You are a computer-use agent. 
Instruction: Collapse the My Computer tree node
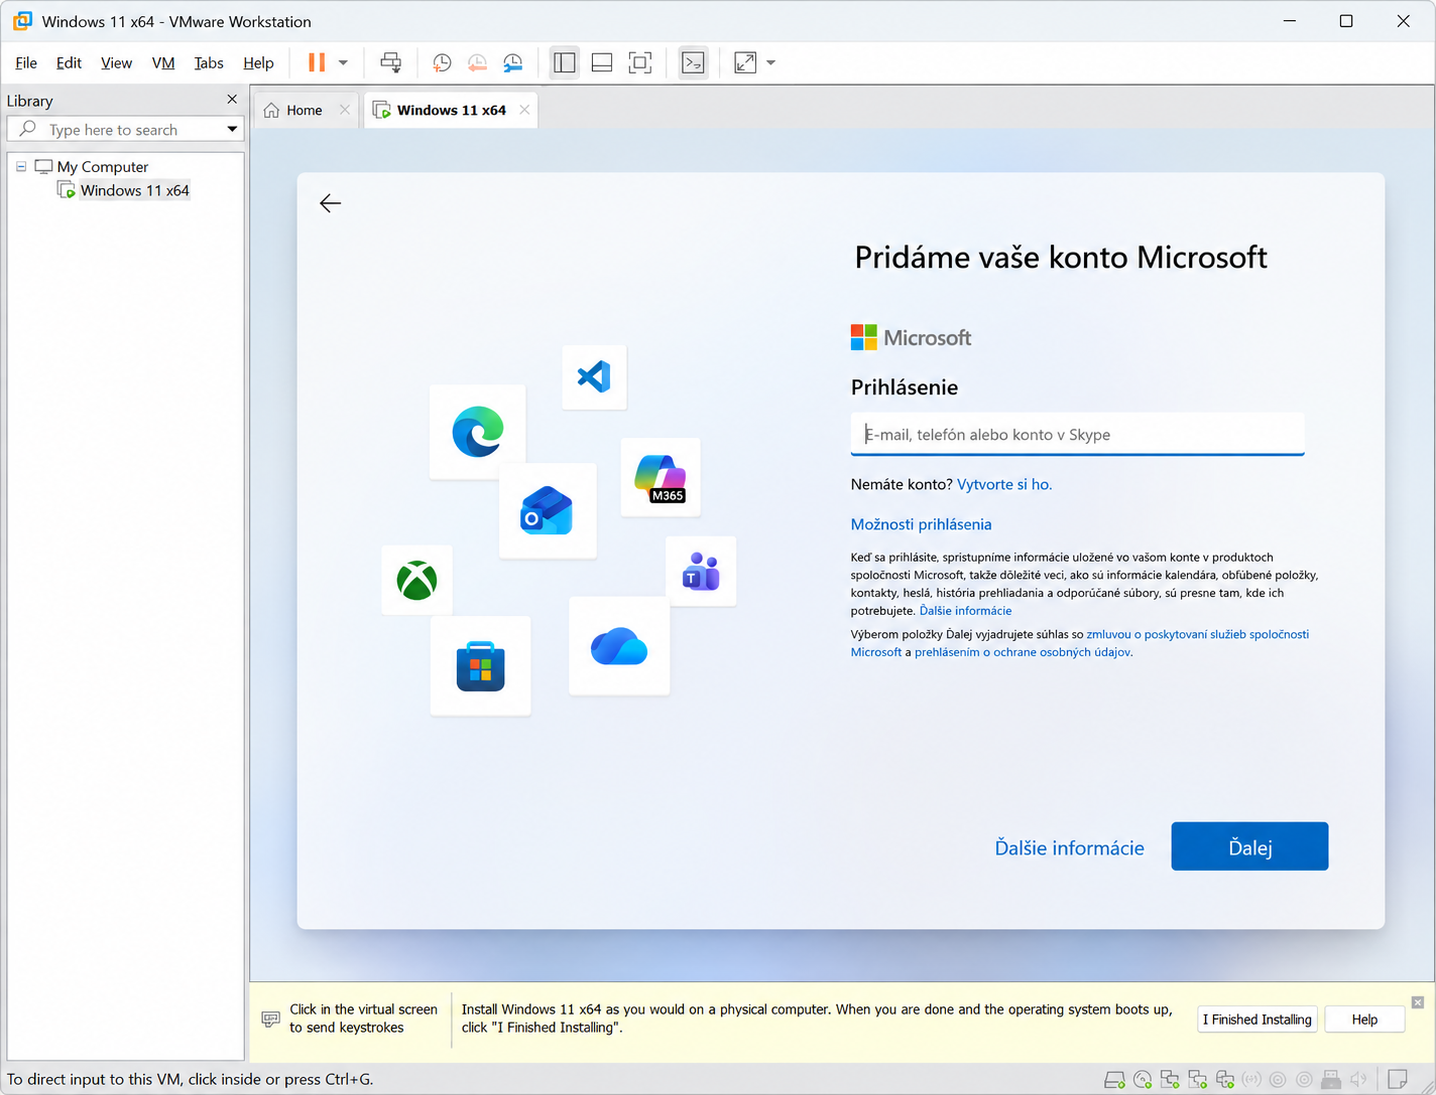coord(21,167)
